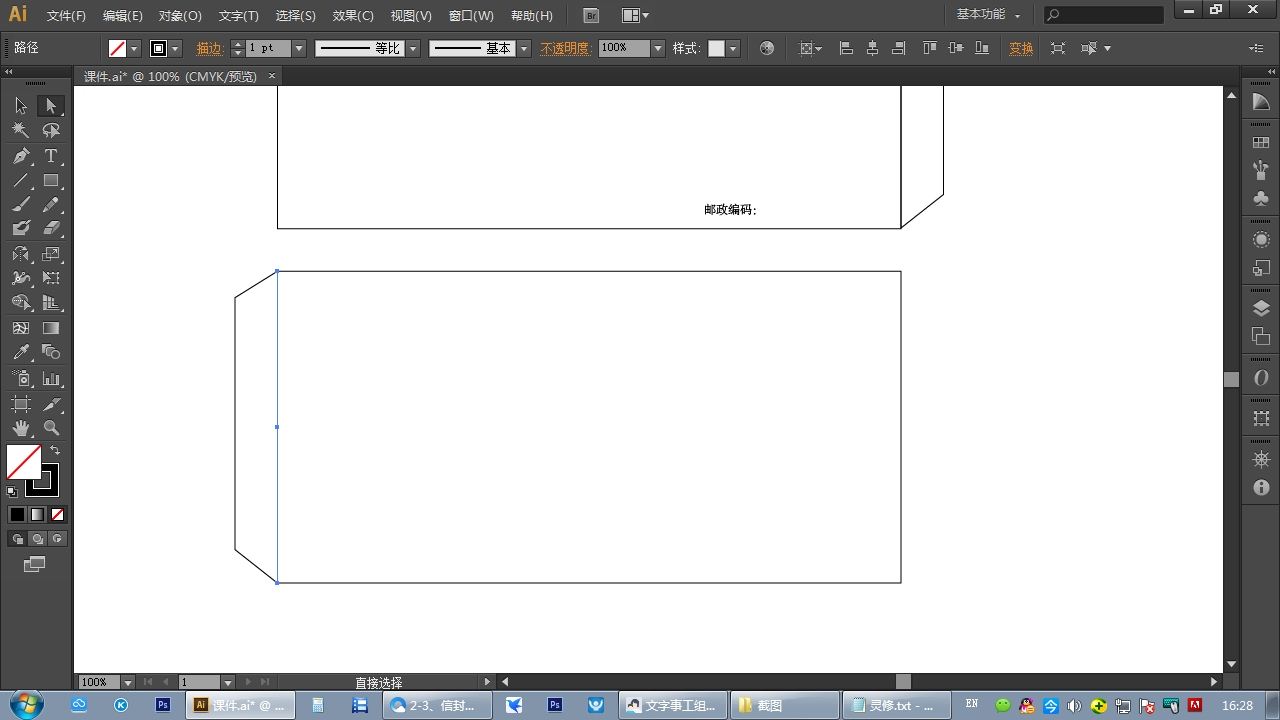Select the Rectangle tool
The width and height of the screenshot is (1280, 720).
(51, 181)
